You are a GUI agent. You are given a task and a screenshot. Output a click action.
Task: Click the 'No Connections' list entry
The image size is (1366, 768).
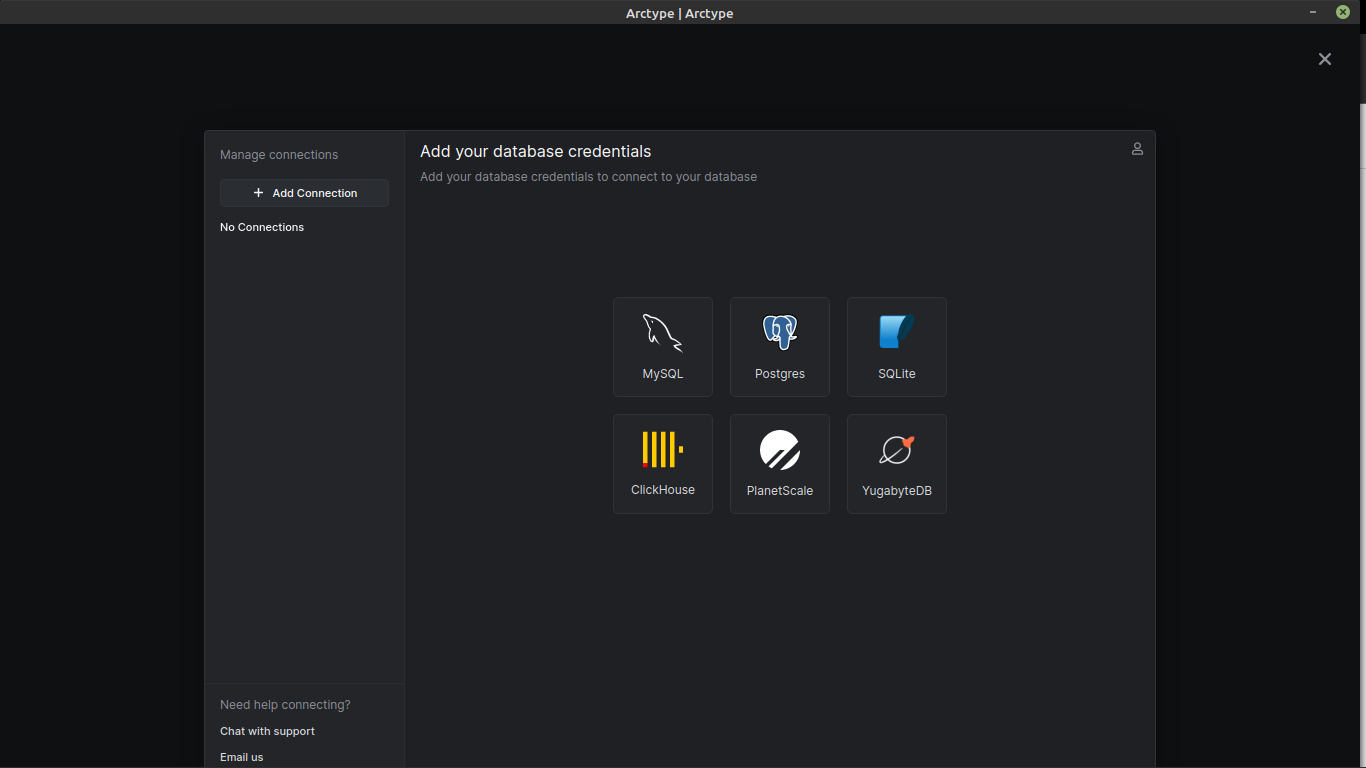pos(262,227)
